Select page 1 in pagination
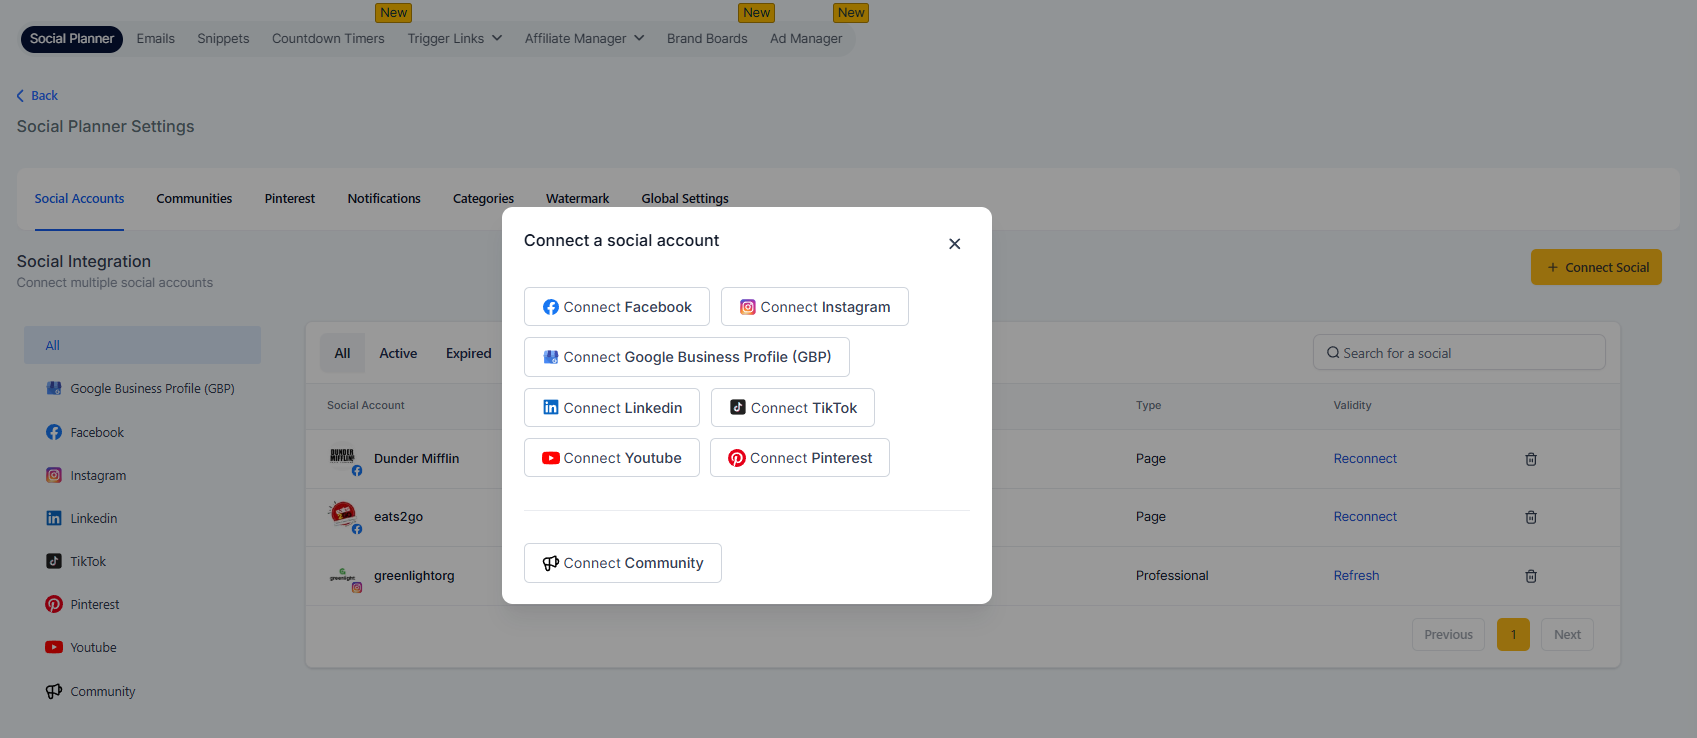 coord(1513,635)
